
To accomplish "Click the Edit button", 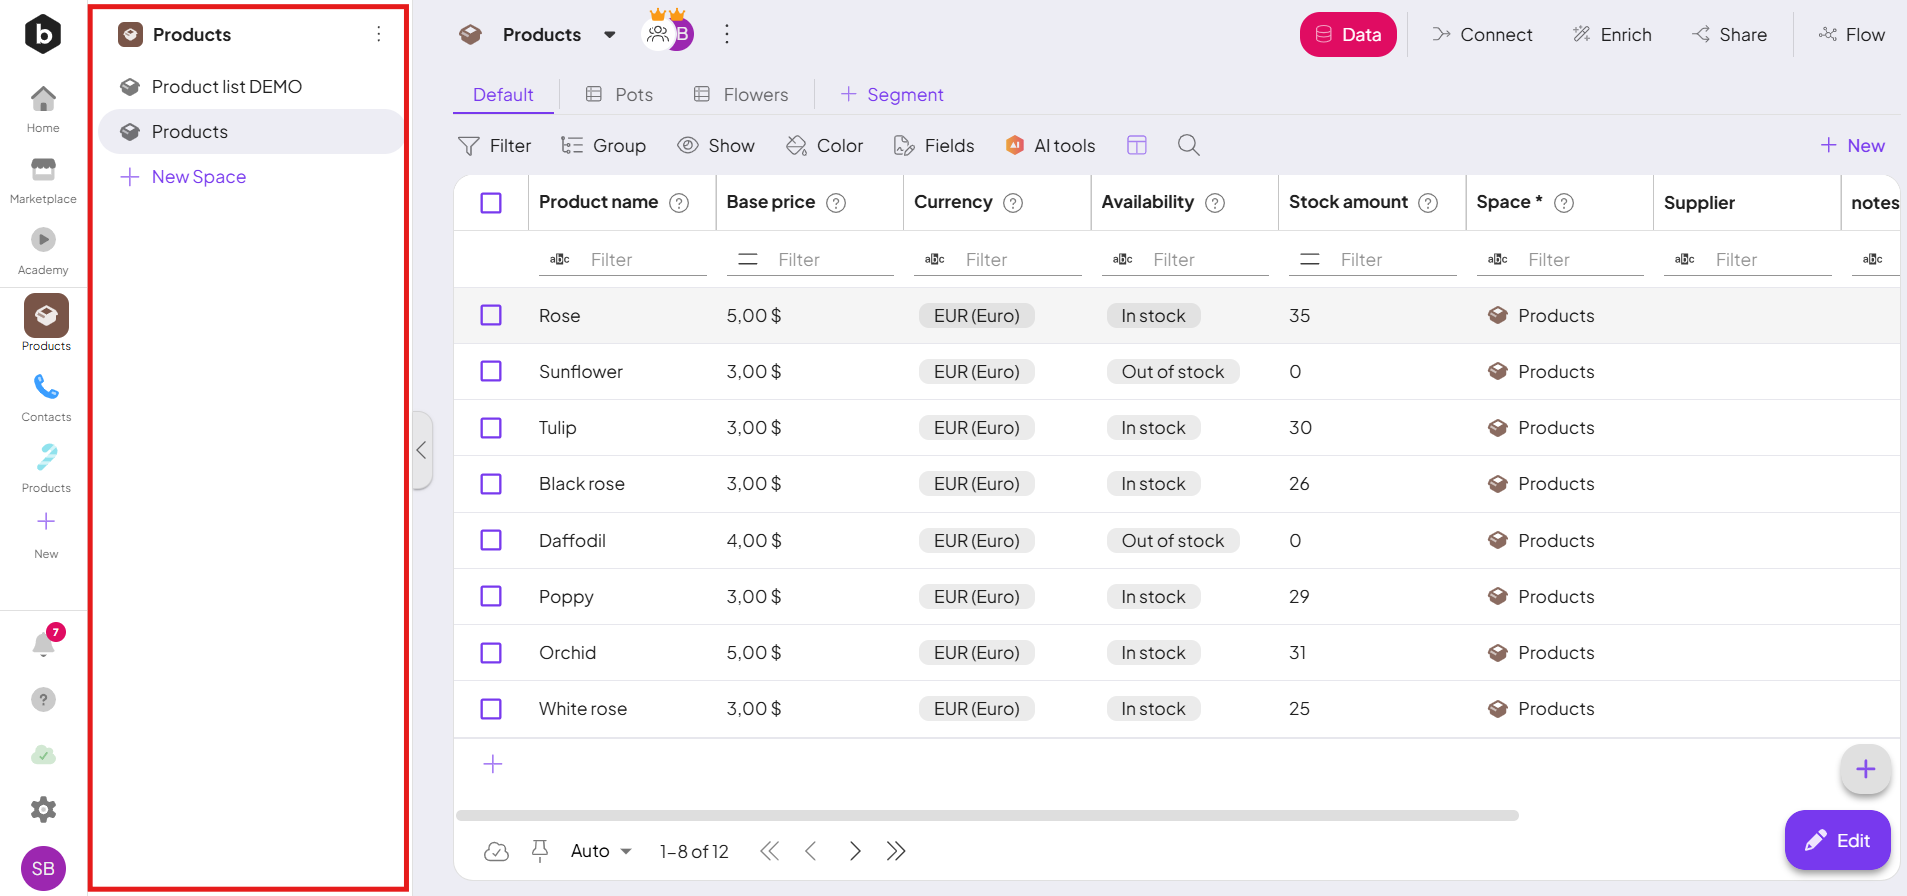I will (1837, 841).
